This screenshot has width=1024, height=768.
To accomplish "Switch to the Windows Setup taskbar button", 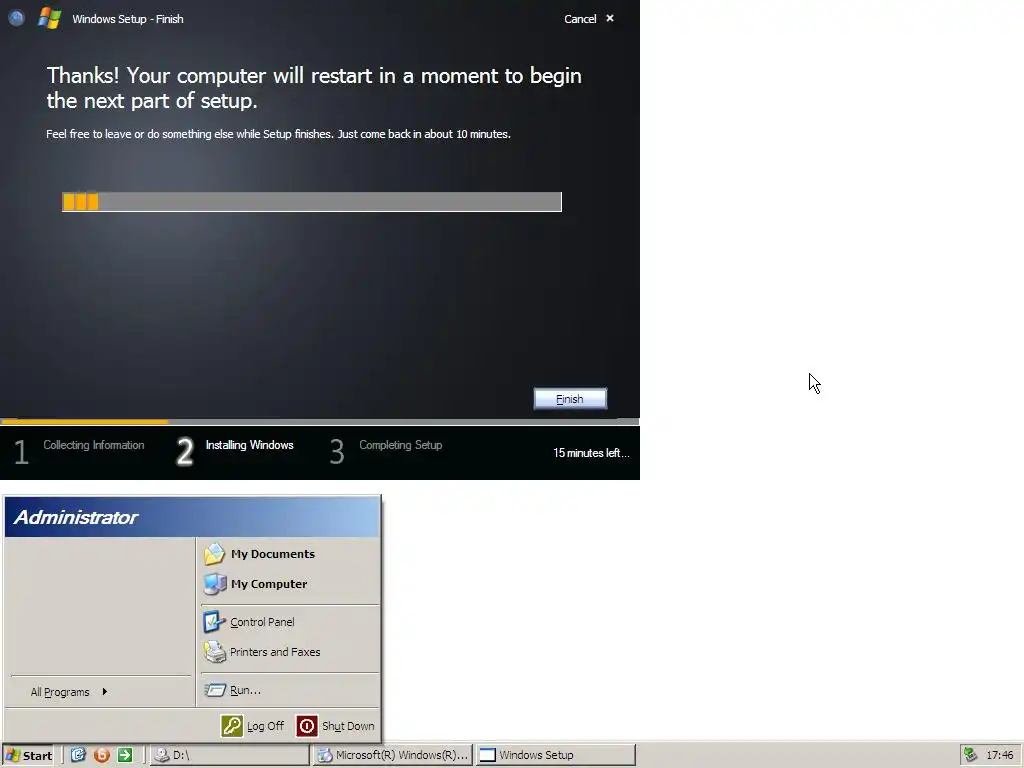I will point(555,755).
